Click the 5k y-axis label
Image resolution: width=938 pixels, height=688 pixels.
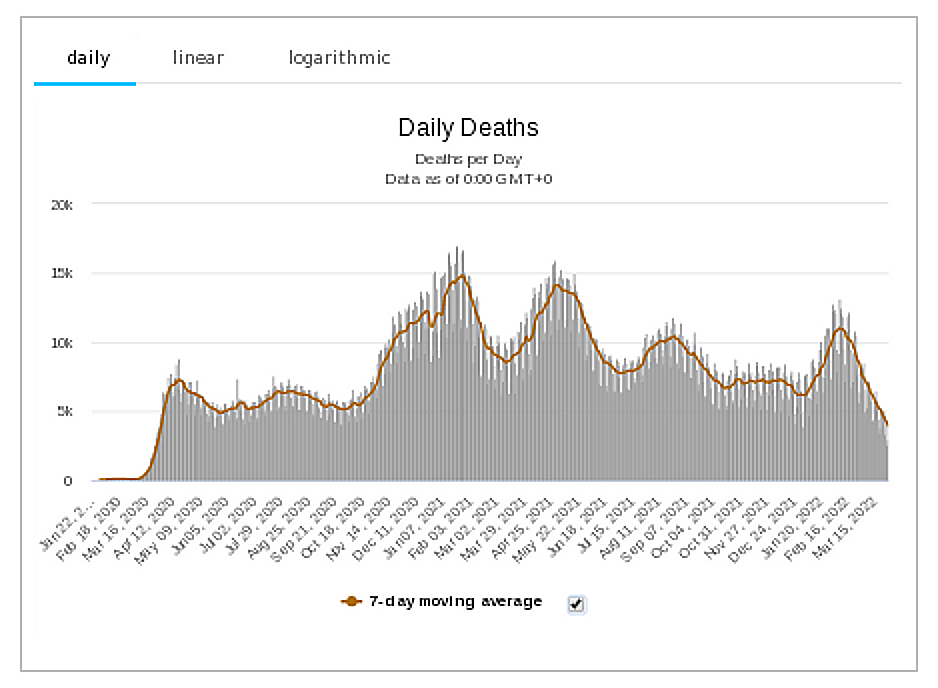click(x=65, y=412)
